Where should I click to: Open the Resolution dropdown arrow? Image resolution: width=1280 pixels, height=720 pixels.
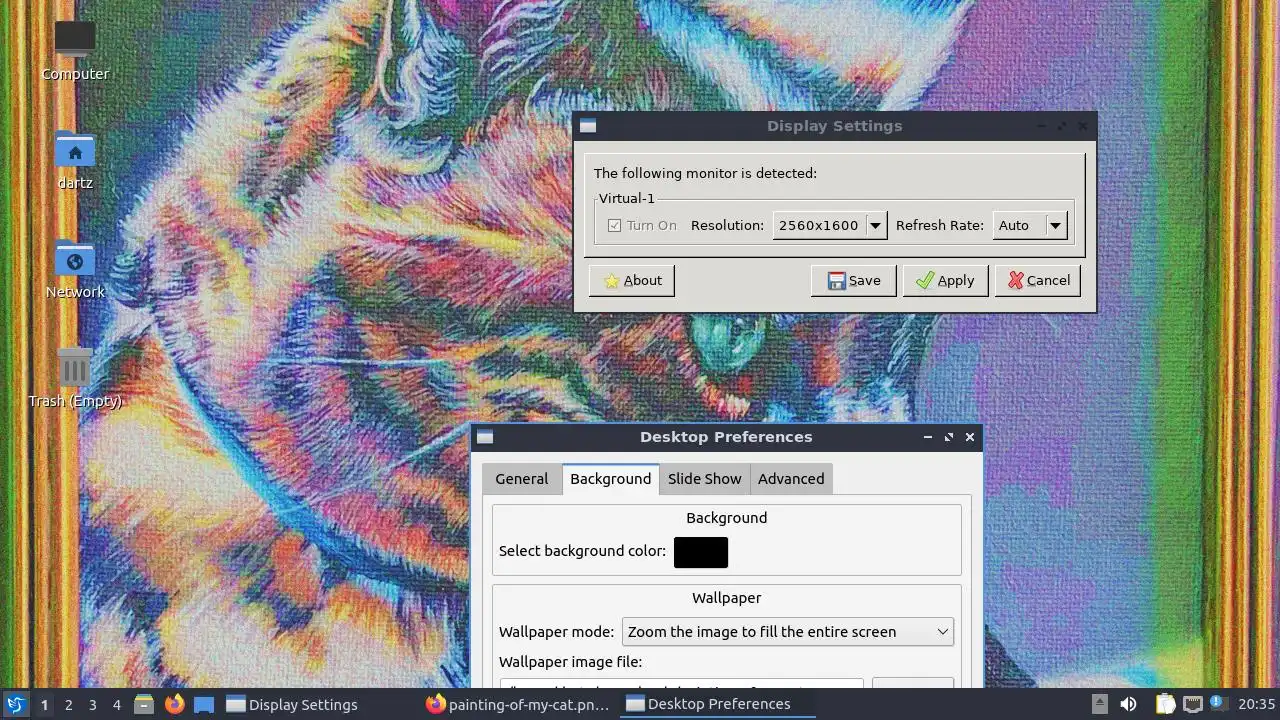[875, 225]
